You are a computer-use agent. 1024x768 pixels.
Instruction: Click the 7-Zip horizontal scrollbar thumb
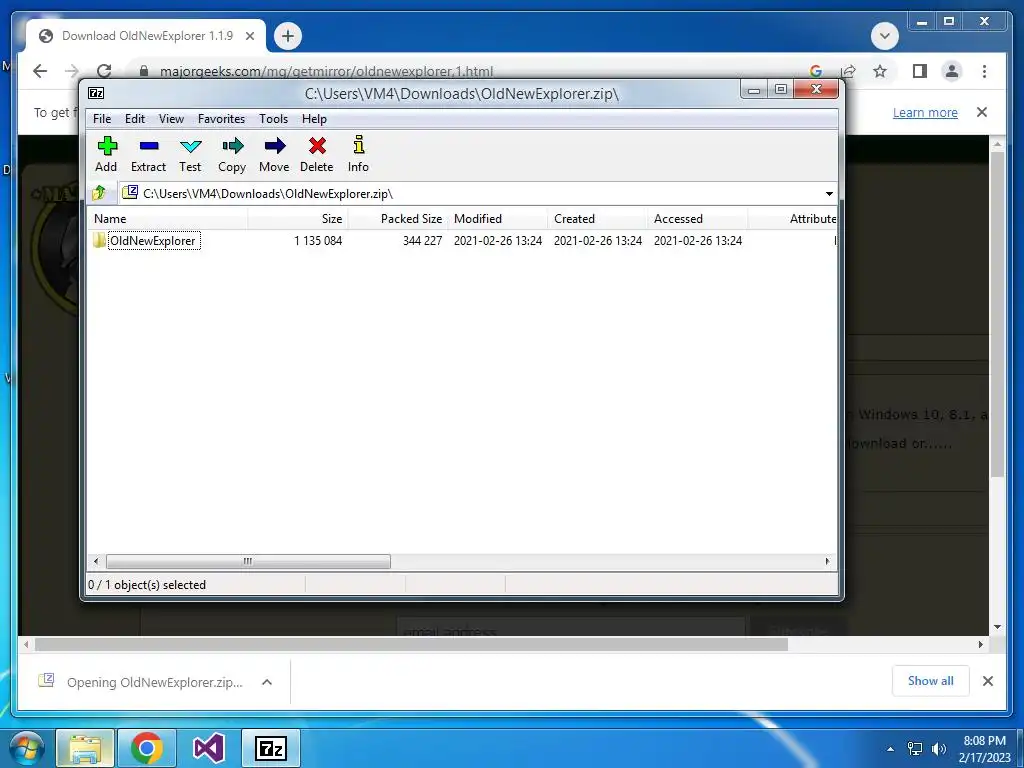(248, 561)
